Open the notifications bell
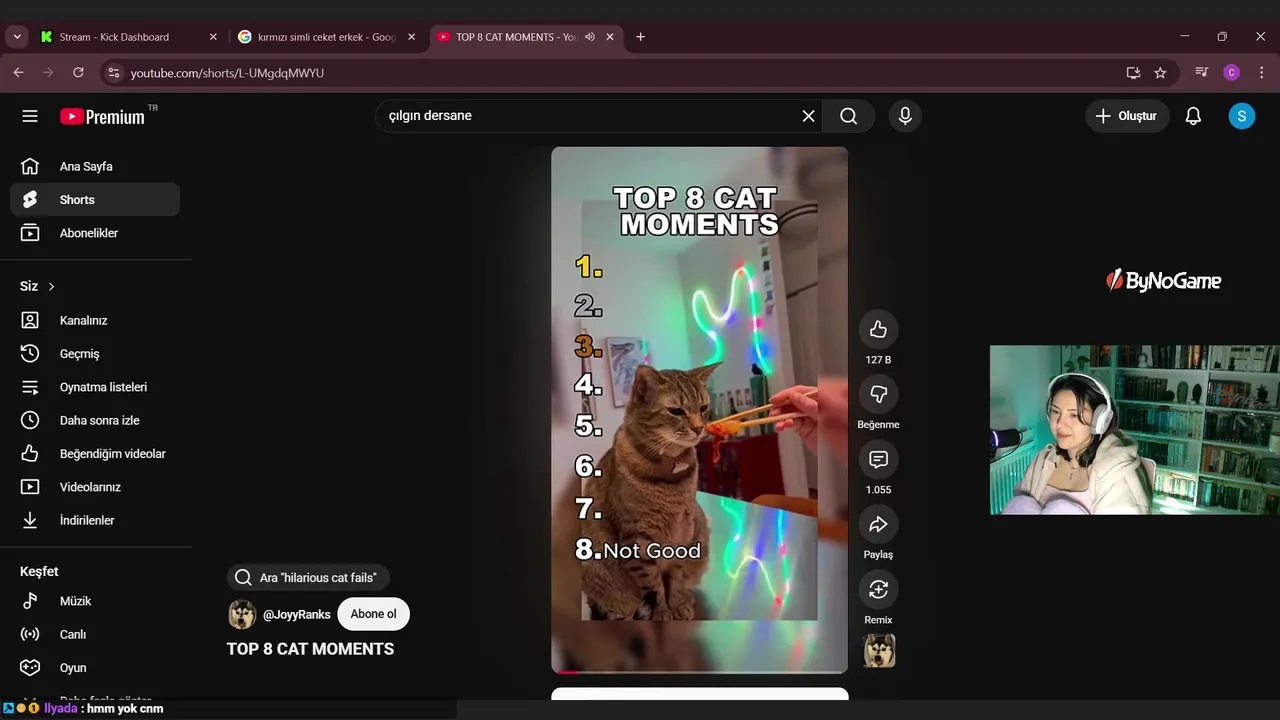Screen dimensions: 1280x720 click(1193, 116)
